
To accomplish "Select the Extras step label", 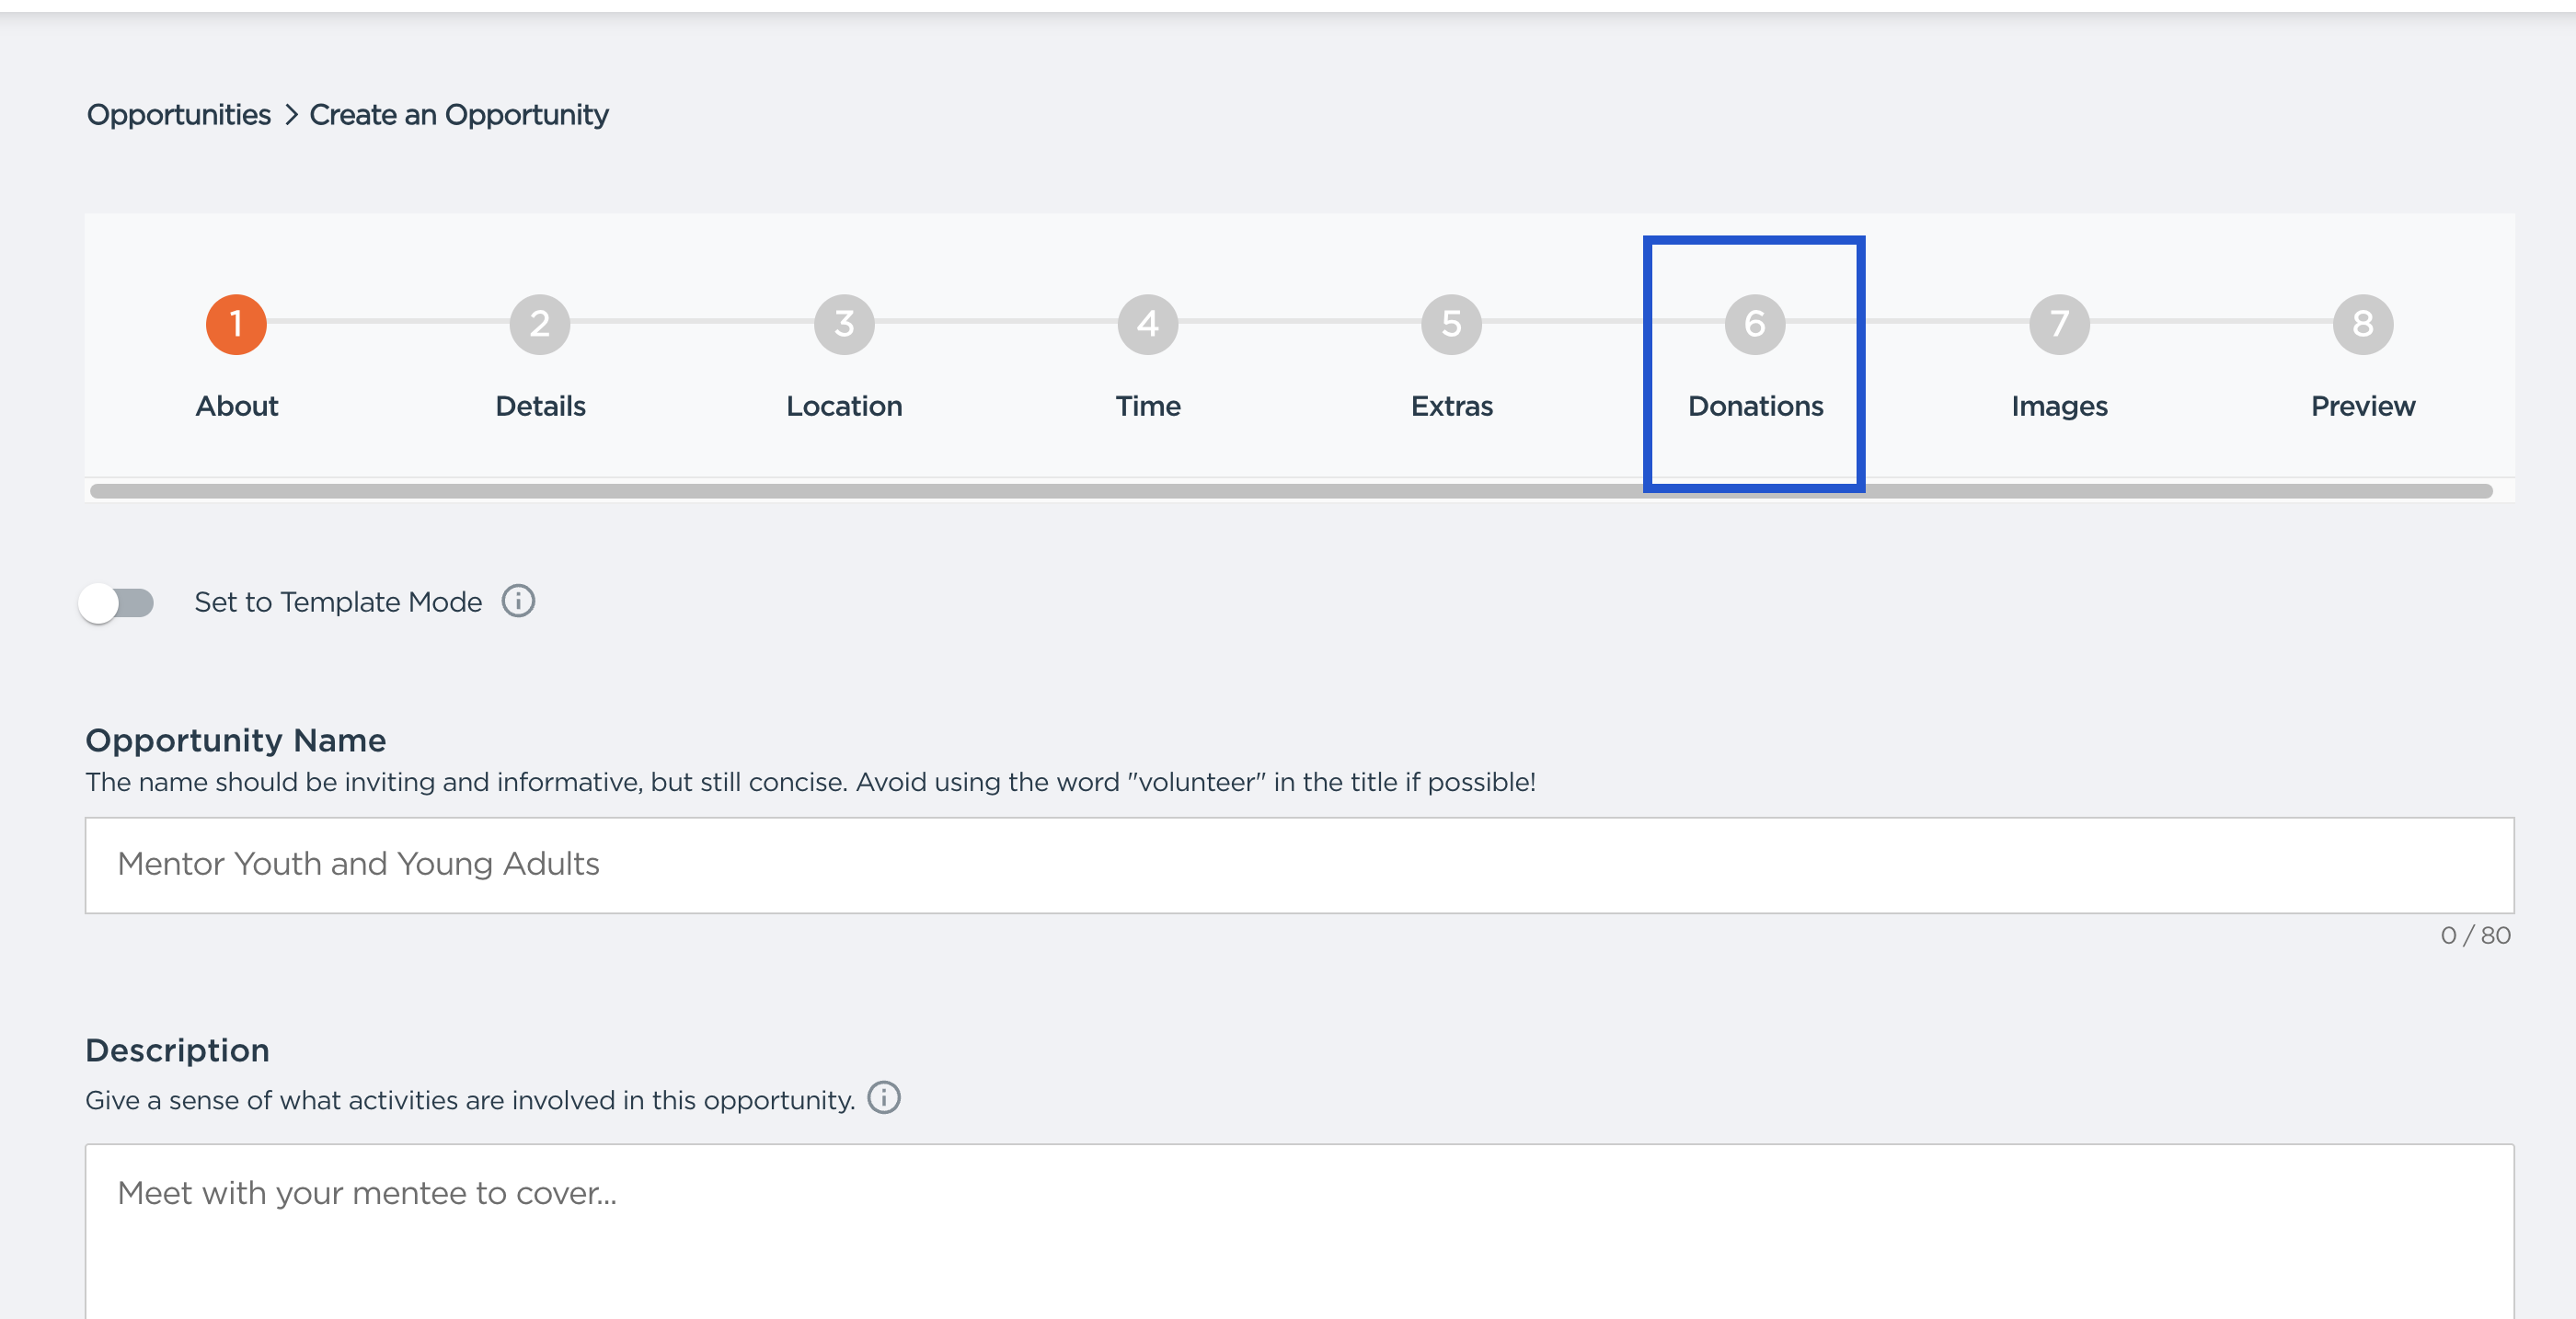I will click(x=1451, y=406).
